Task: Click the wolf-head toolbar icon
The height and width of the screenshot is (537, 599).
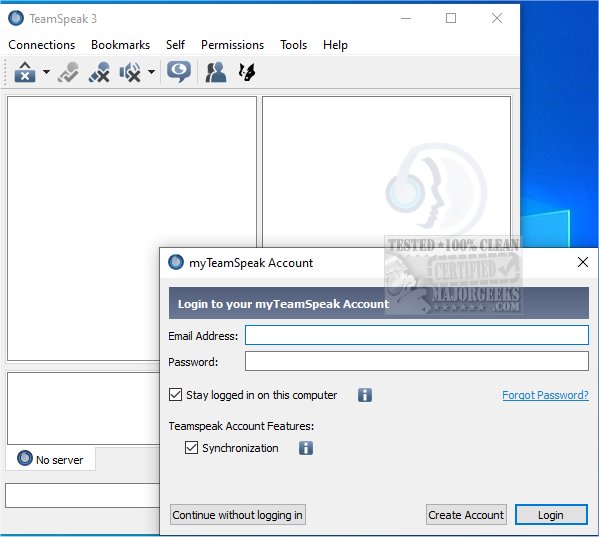Action: (247, 72)
